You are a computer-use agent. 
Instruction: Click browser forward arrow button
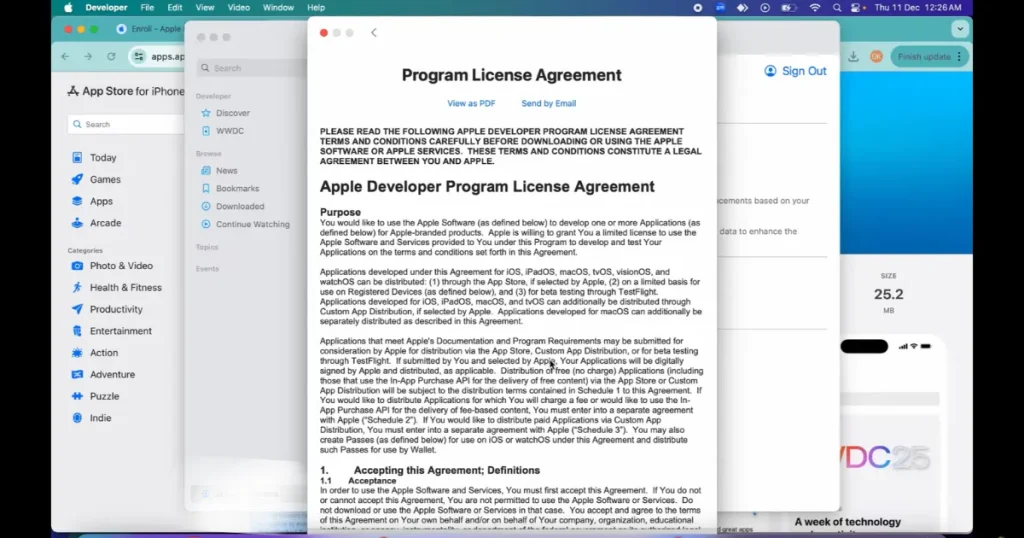pyautogui.click(x=88, y=57)
